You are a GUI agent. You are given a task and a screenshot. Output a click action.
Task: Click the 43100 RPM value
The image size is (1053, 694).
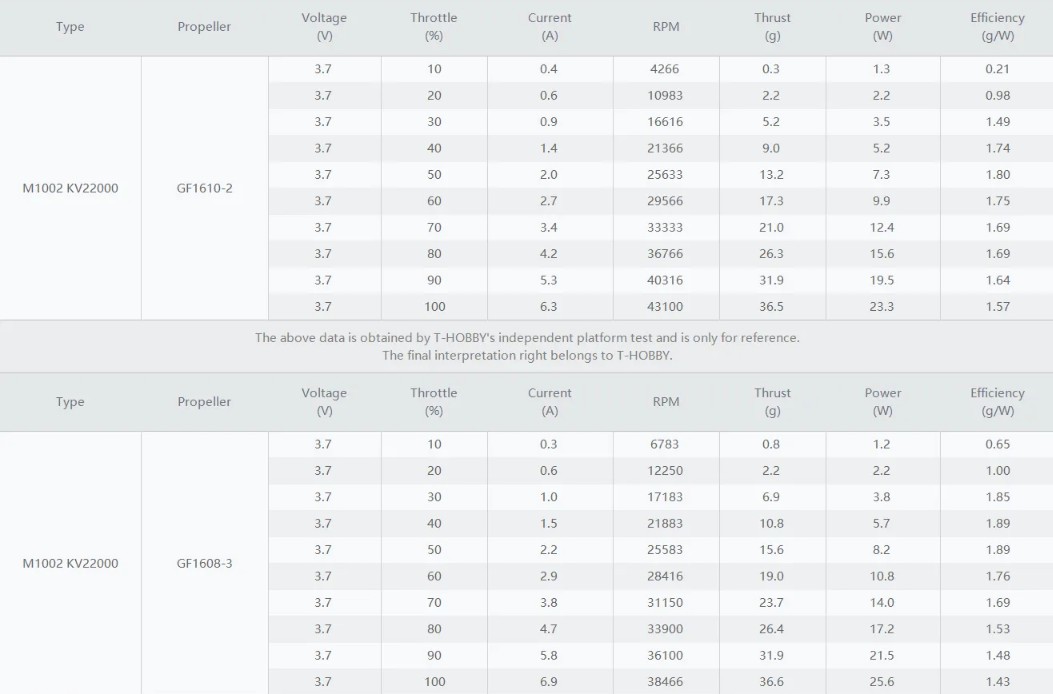pyautogui.click(x=665, y=306)
